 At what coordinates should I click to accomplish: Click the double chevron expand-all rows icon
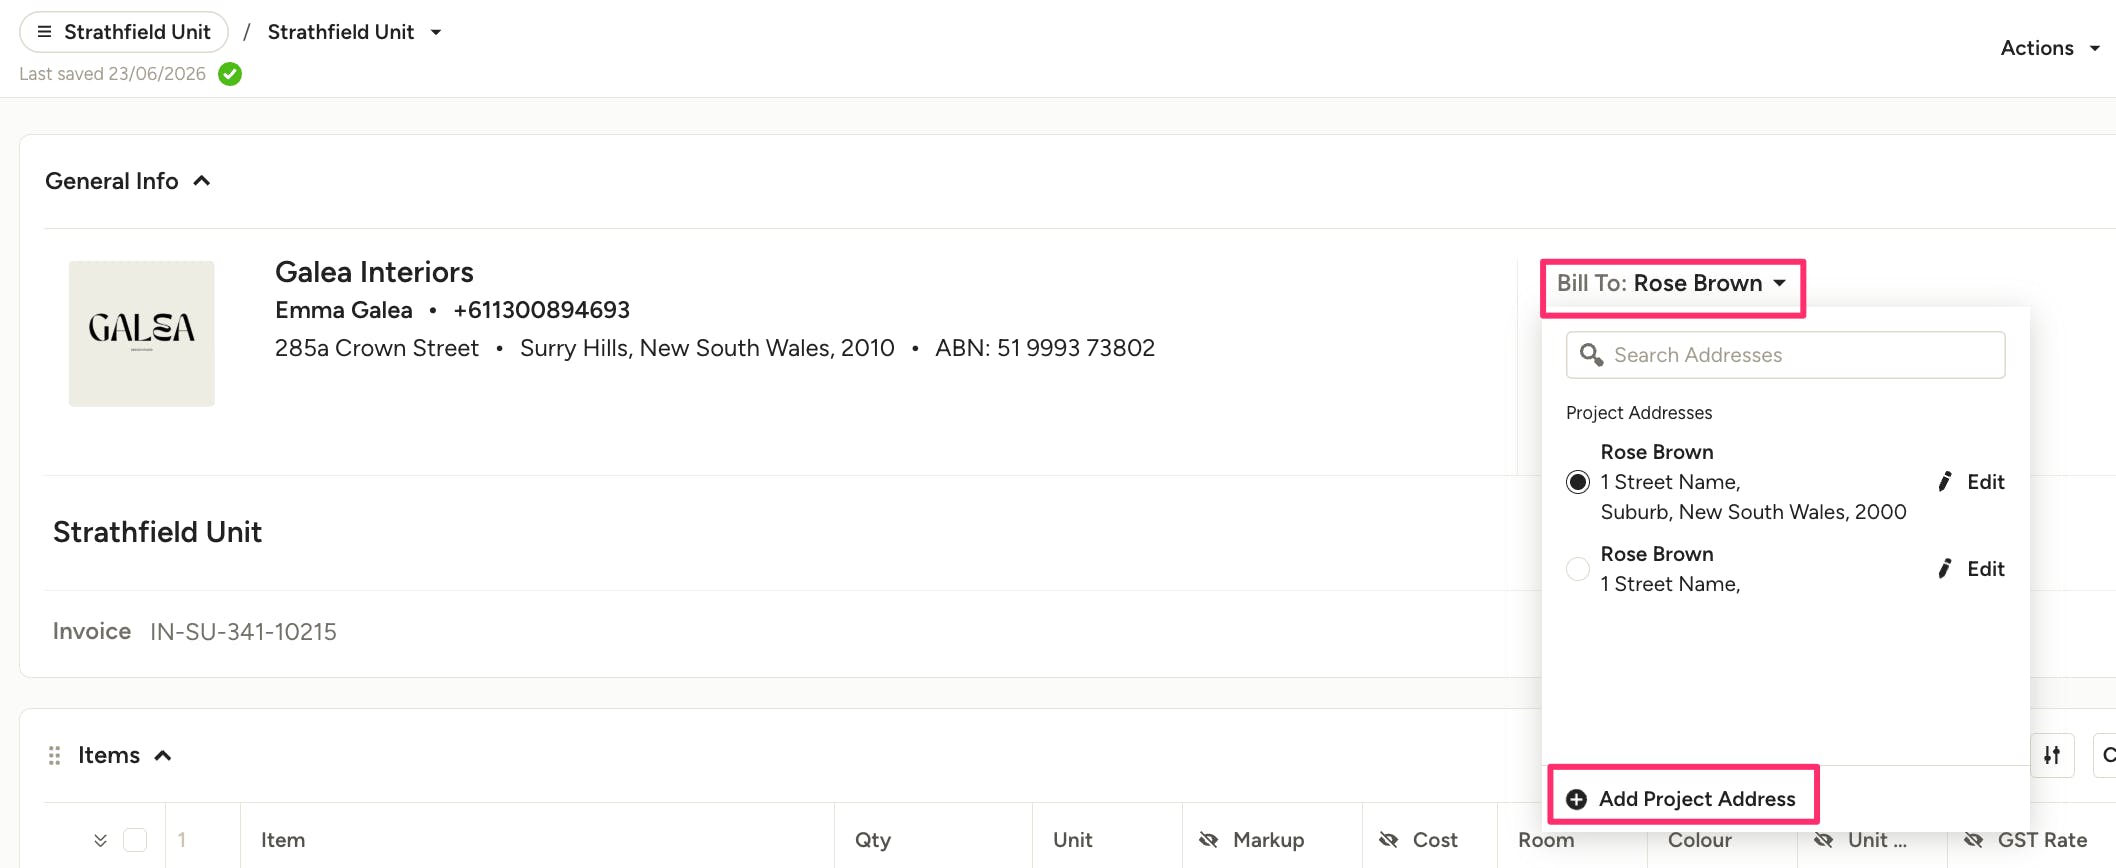100,840
